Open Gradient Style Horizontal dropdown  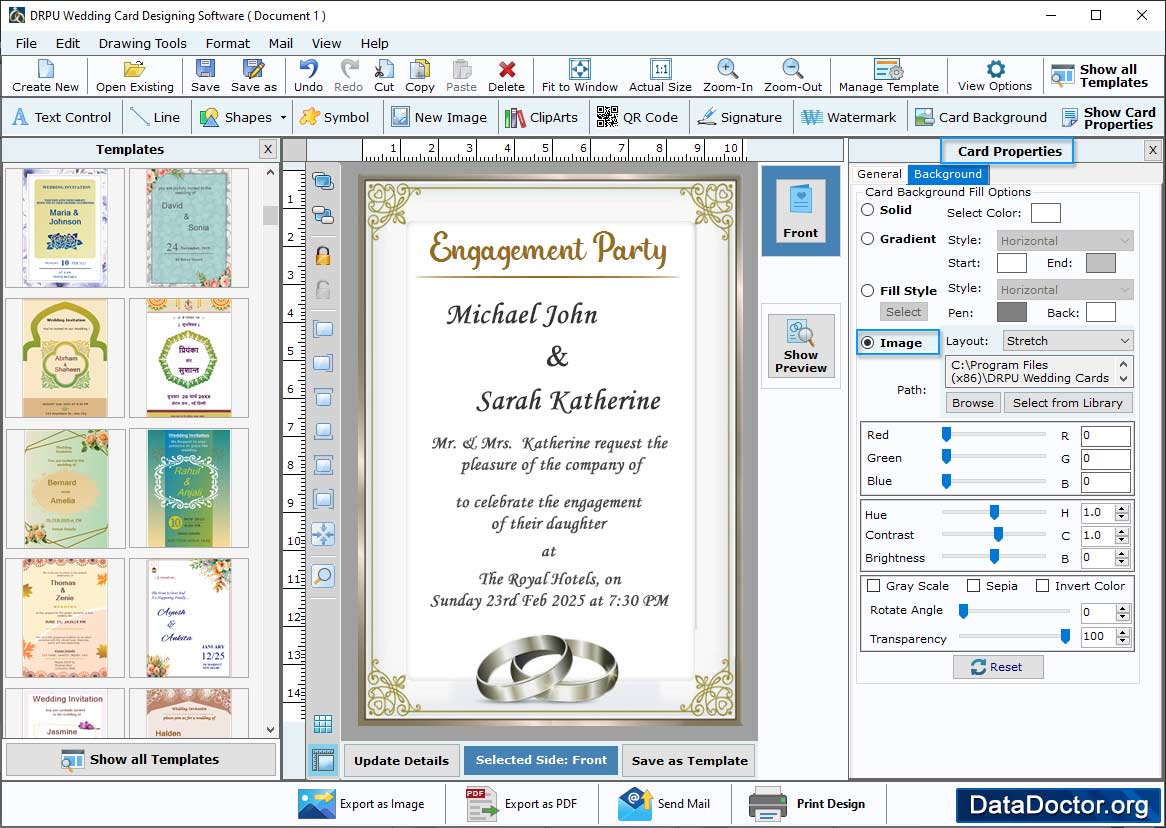point(1064,240)
